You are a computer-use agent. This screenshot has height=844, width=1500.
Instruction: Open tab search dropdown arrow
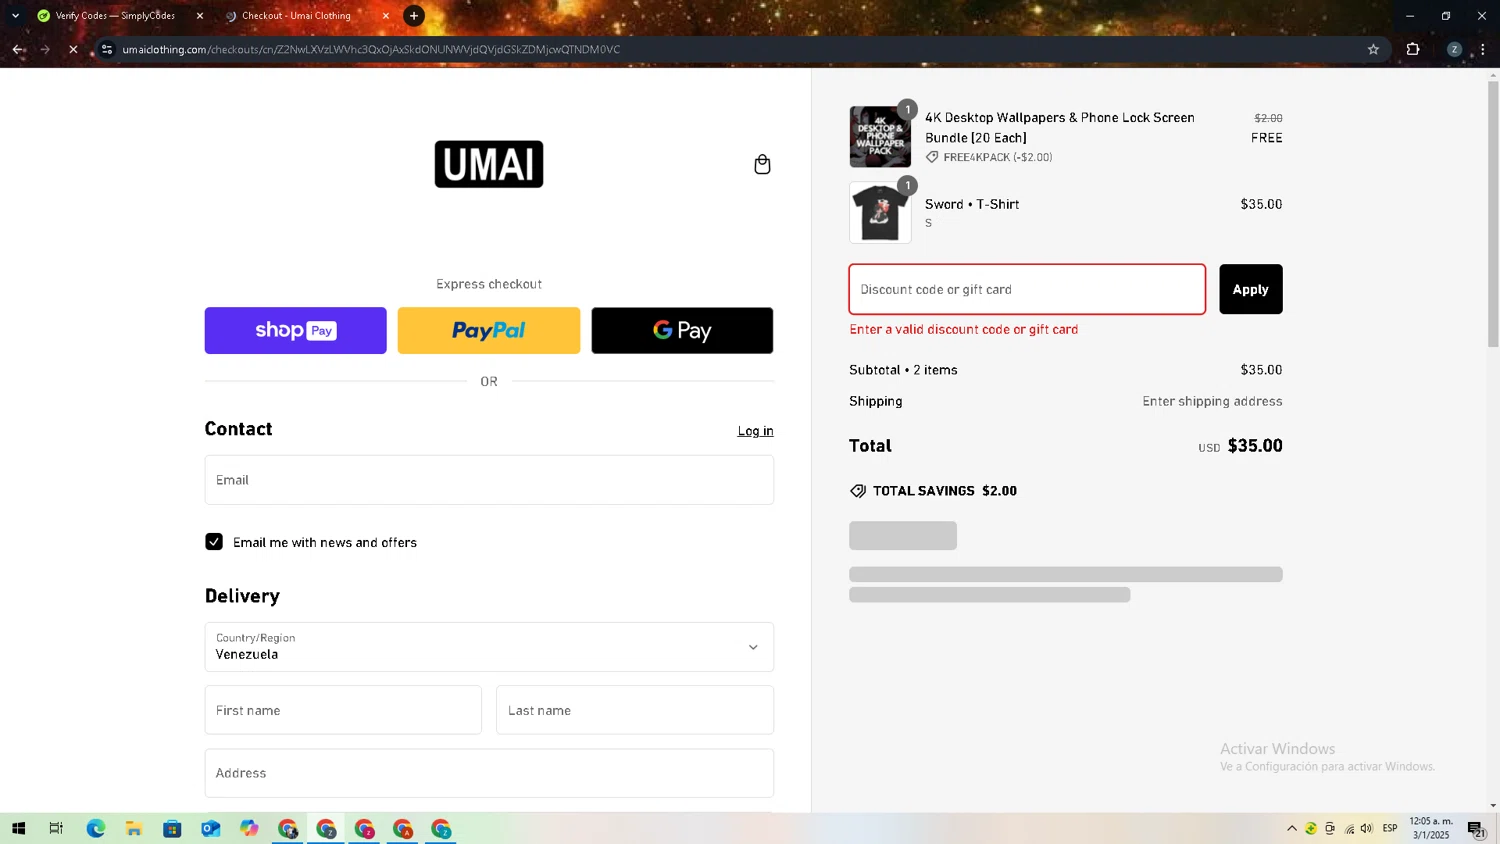pyautogui.click(x=15, y=16)
